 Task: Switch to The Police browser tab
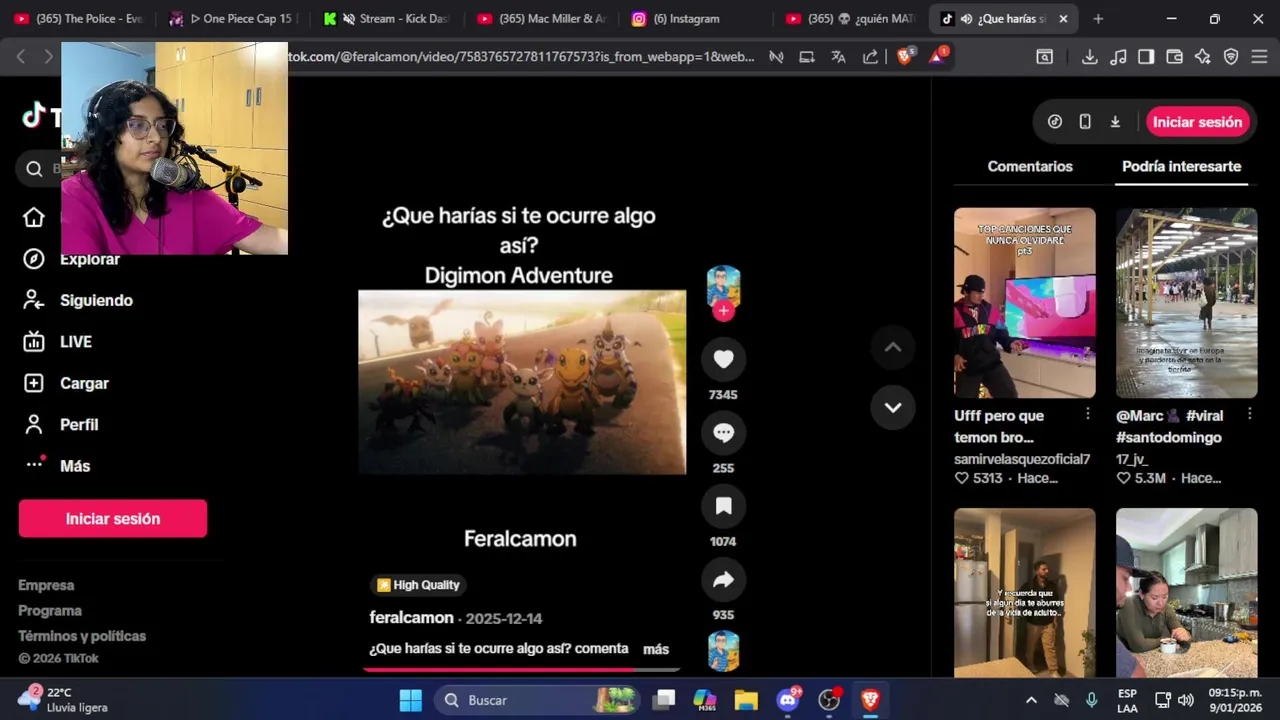80,19
